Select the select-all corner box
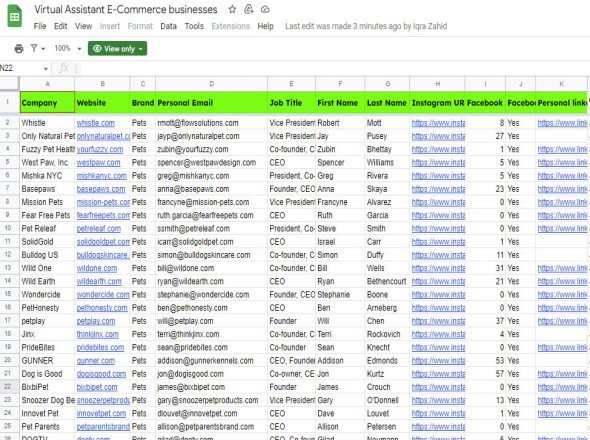The image size is (590, 440). pyautogui.click(x=9, y=84)
